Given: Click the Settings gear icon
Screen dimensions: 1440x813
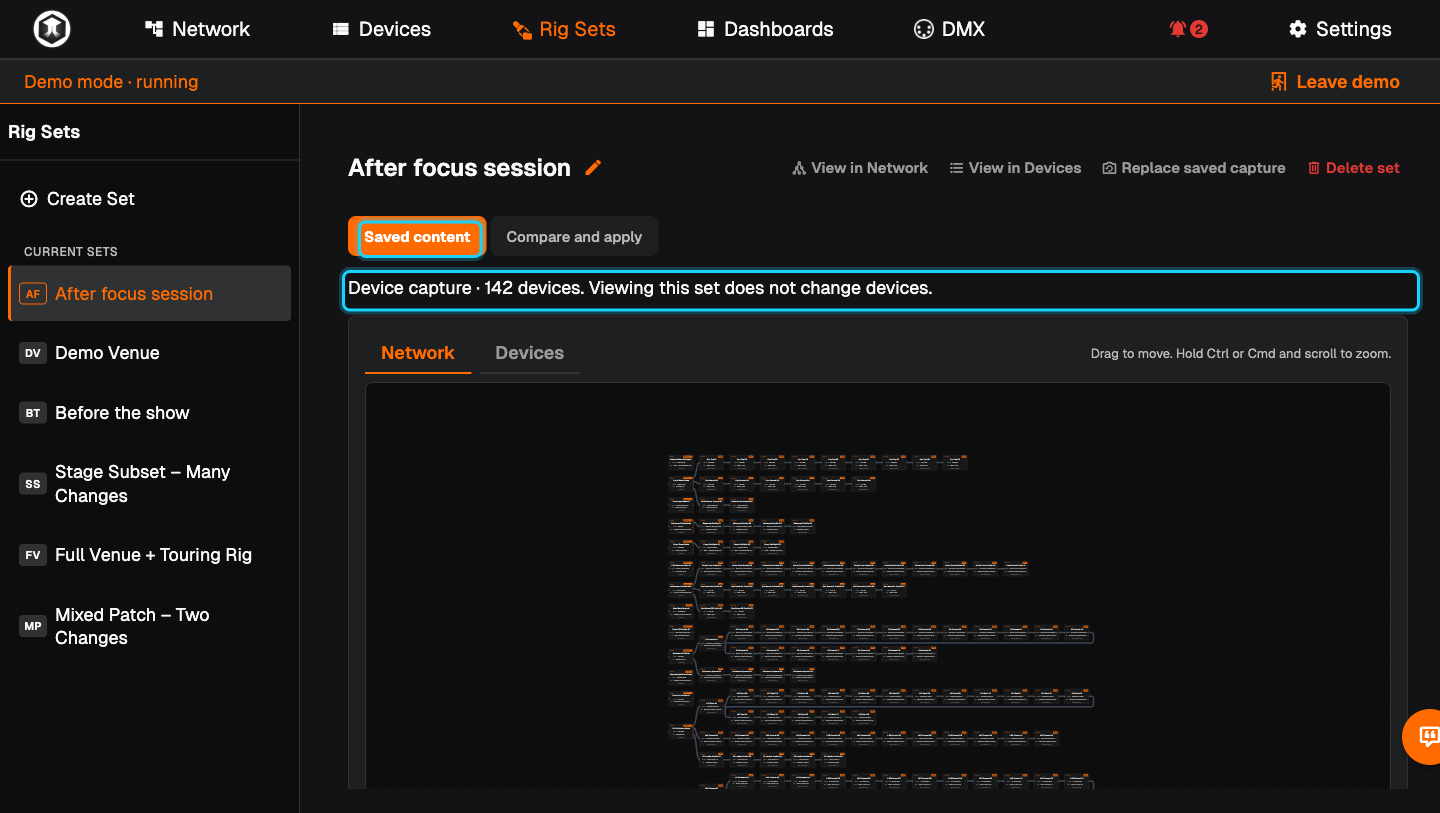Looking at the screenshot, I should (x=1298, y=29).
